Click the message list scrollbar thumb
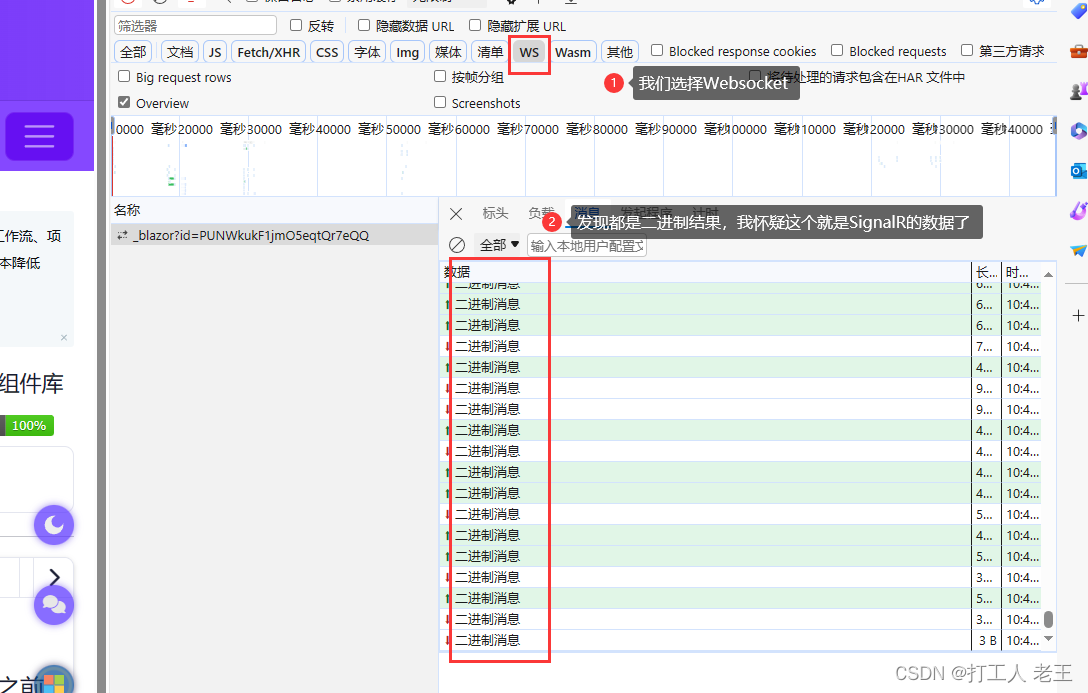Image resolution: width=1088 pixels, height=693 pixels. (x=1048, y=619)
